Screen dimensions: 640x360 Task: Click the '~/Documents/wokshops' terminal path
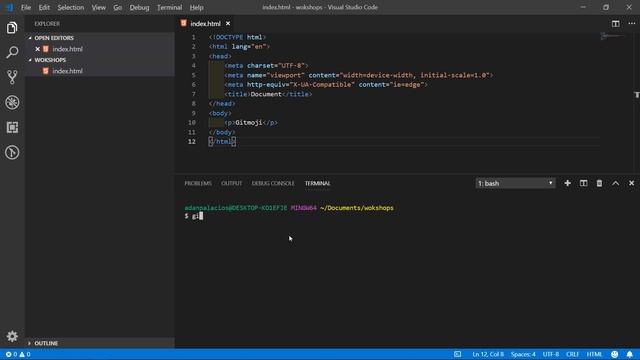tap(357, 208)
